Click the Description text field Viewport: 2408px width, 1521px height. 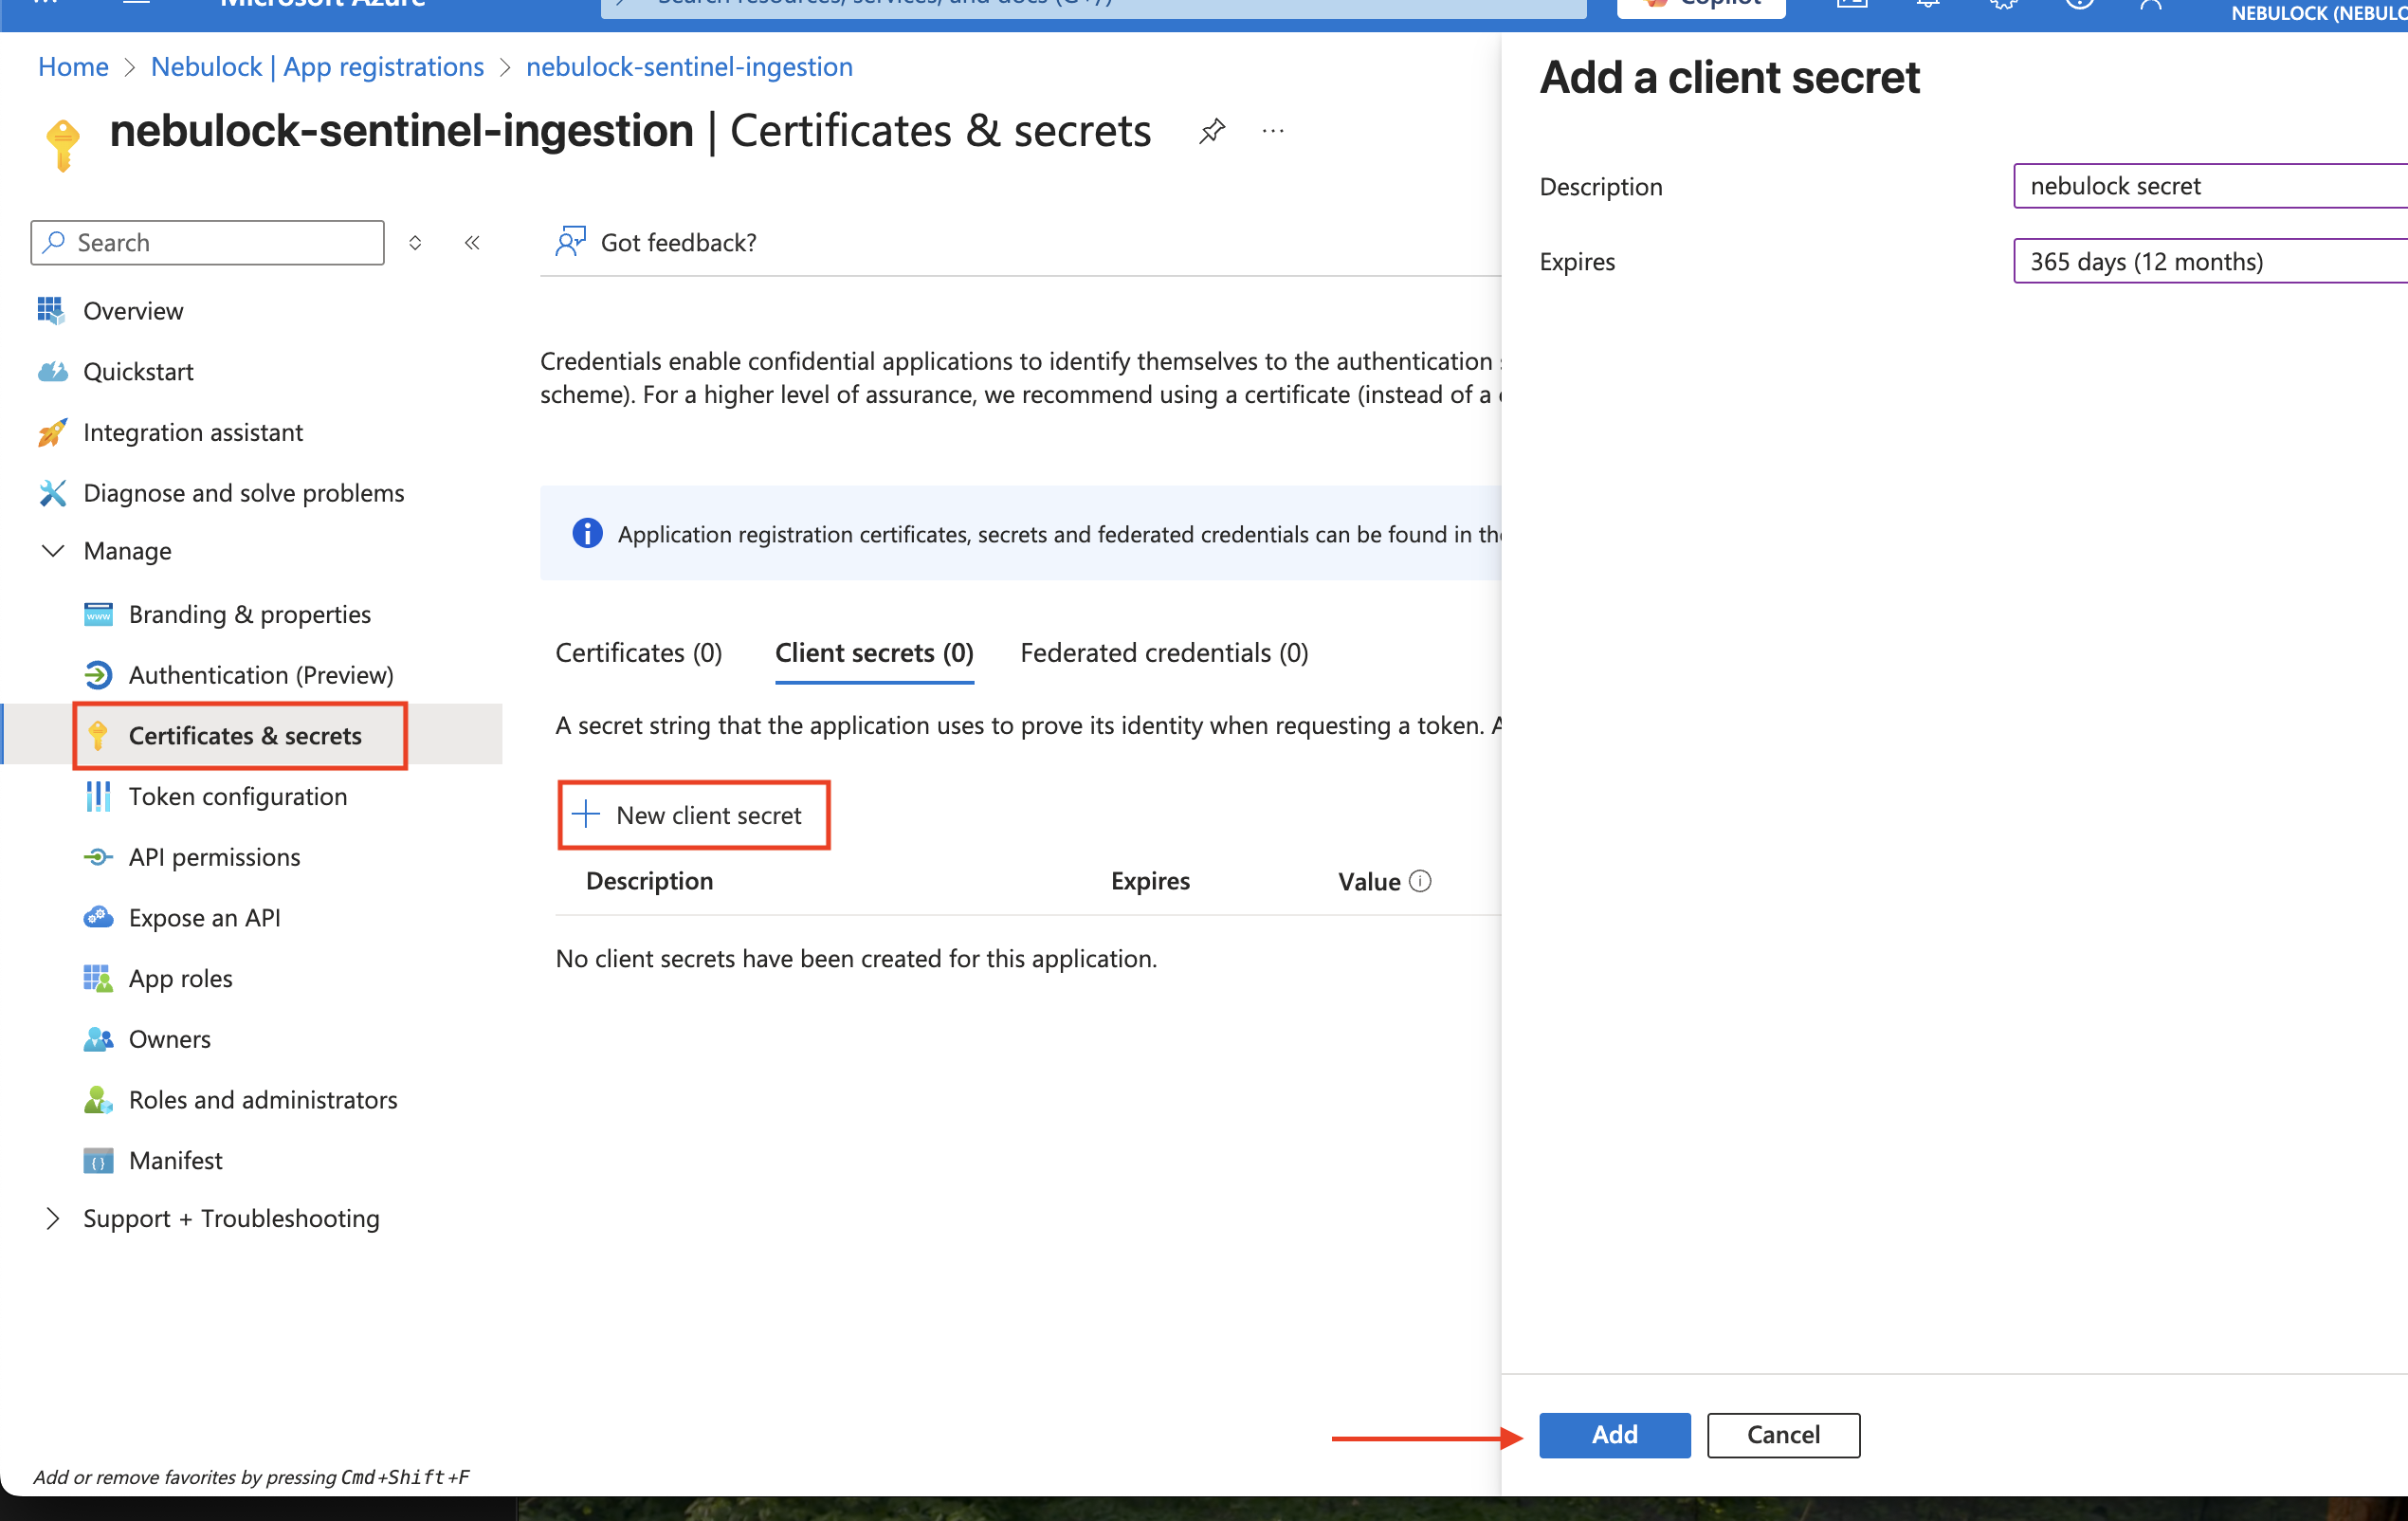coord(2208,186)
